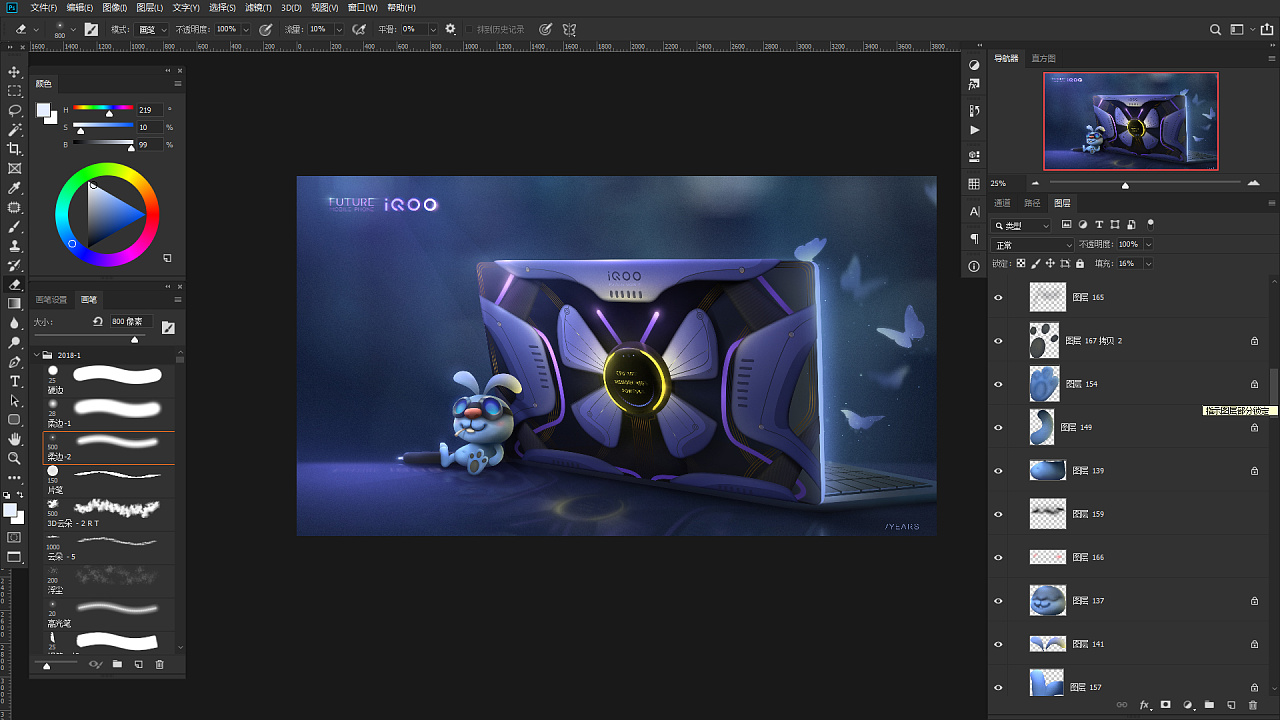Add a layer mask from Layers panel bottom
The width and height of the screenshot is (1280, 720).
click(1166, 705)
